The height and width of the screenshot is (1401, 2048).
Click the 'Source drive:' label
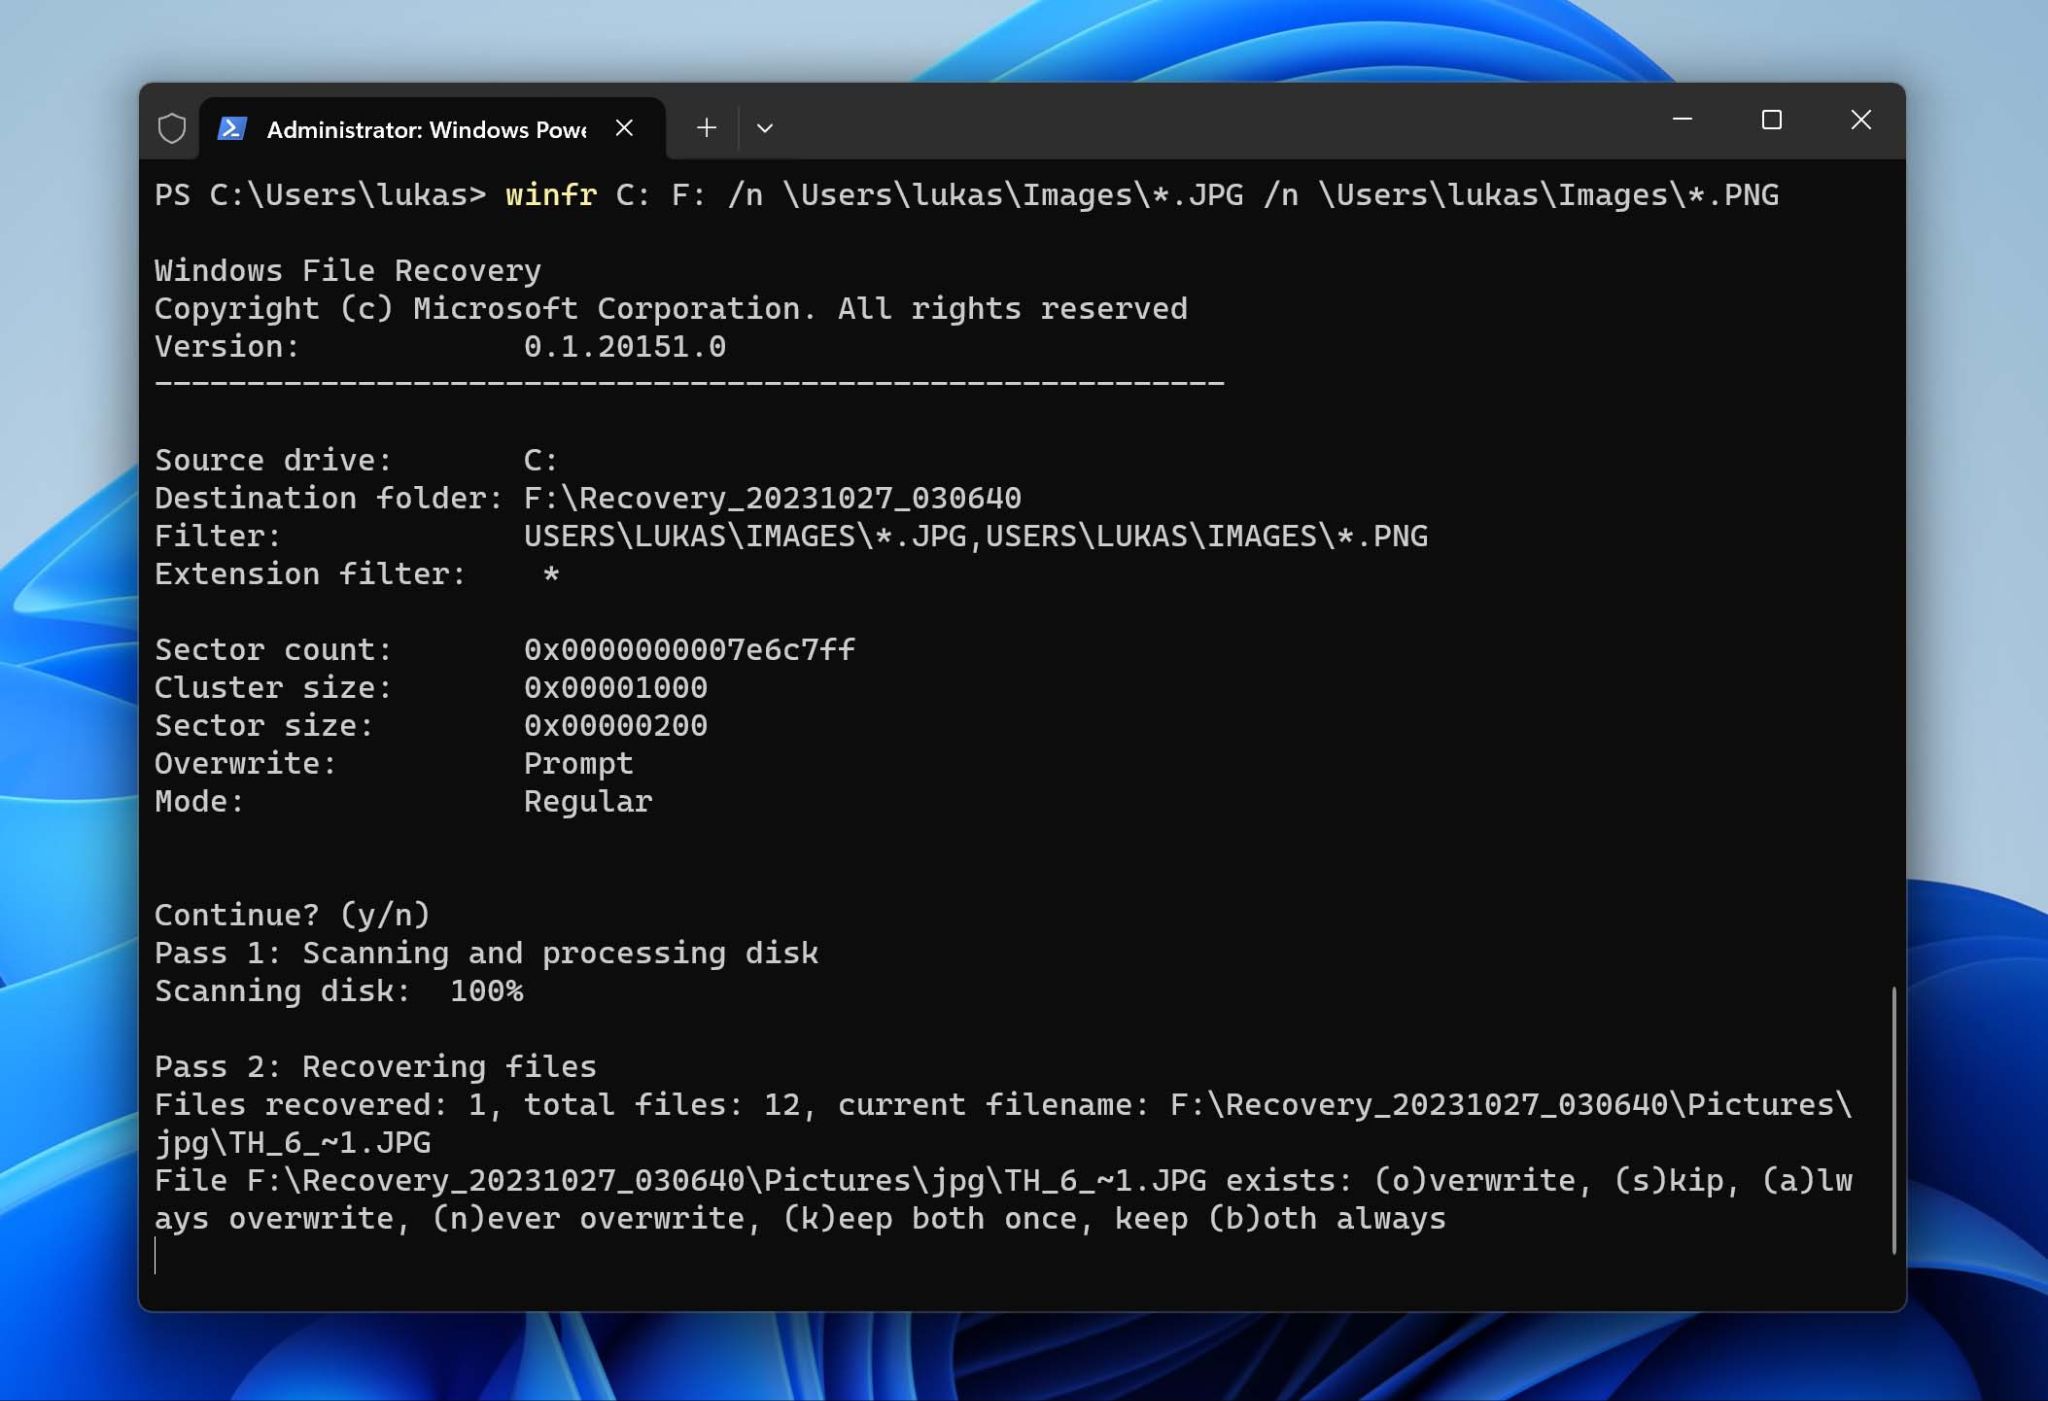(273, 460)
